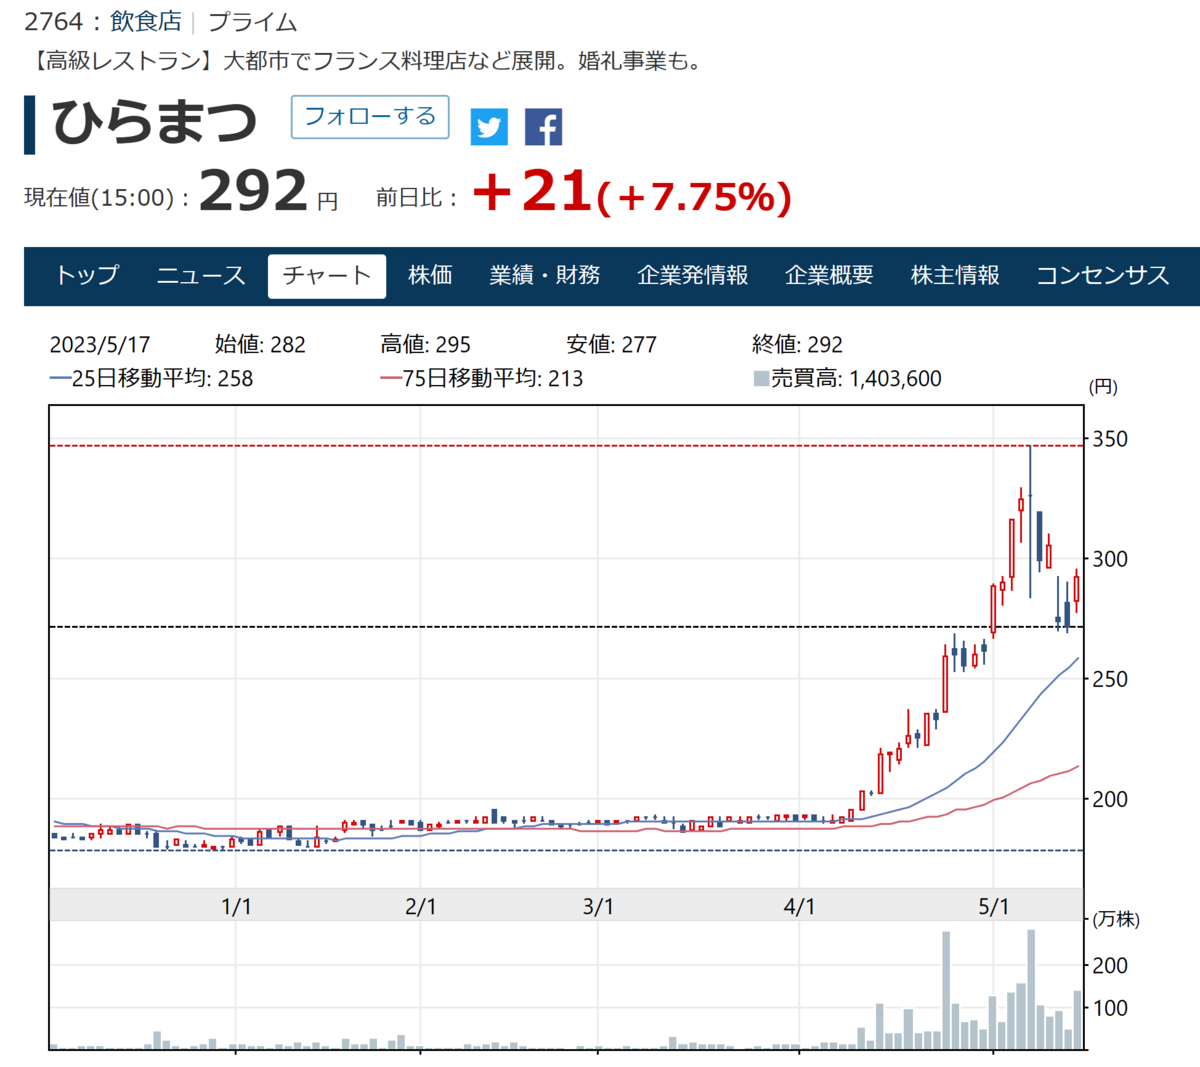Image resolution: width=1200 pixels, height=1067 pixels.
Task: Click the 2/1 date on chart axis
Action: click(x=421, y=907)
